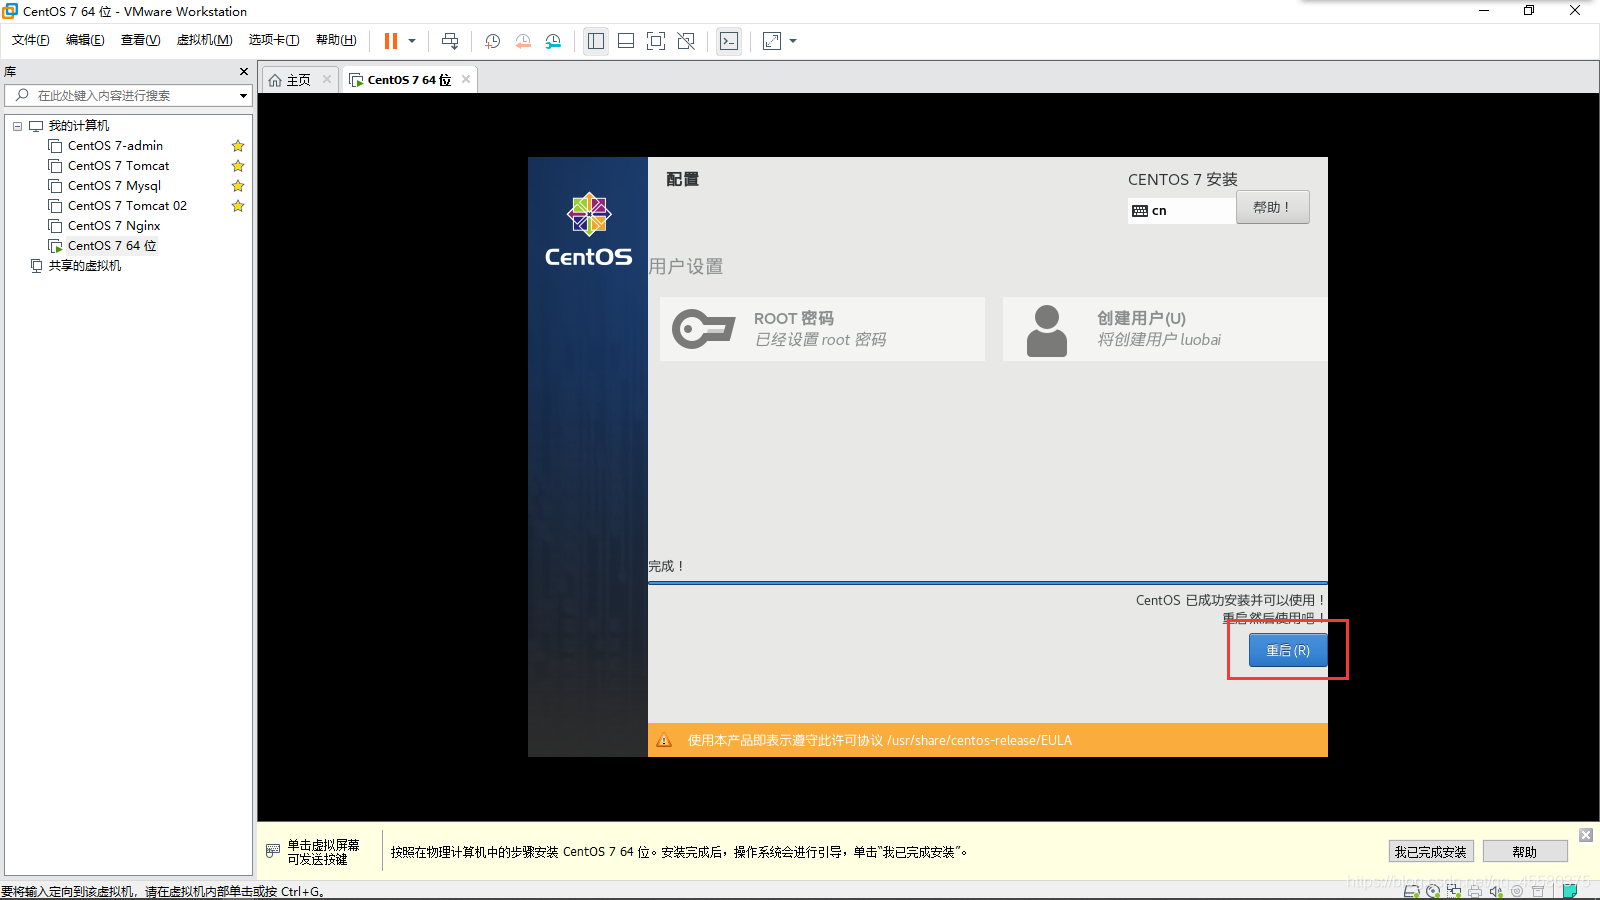The height and width of the screenshot is (900, 1600).
Task: Click the USB camera status bar icon
Action: pos(1517,891)
